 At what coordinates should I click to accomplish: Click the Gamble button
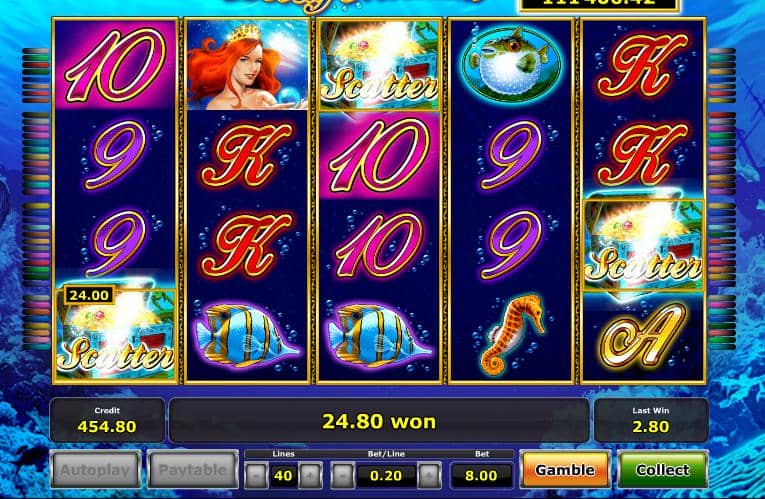tap(565, 469)
